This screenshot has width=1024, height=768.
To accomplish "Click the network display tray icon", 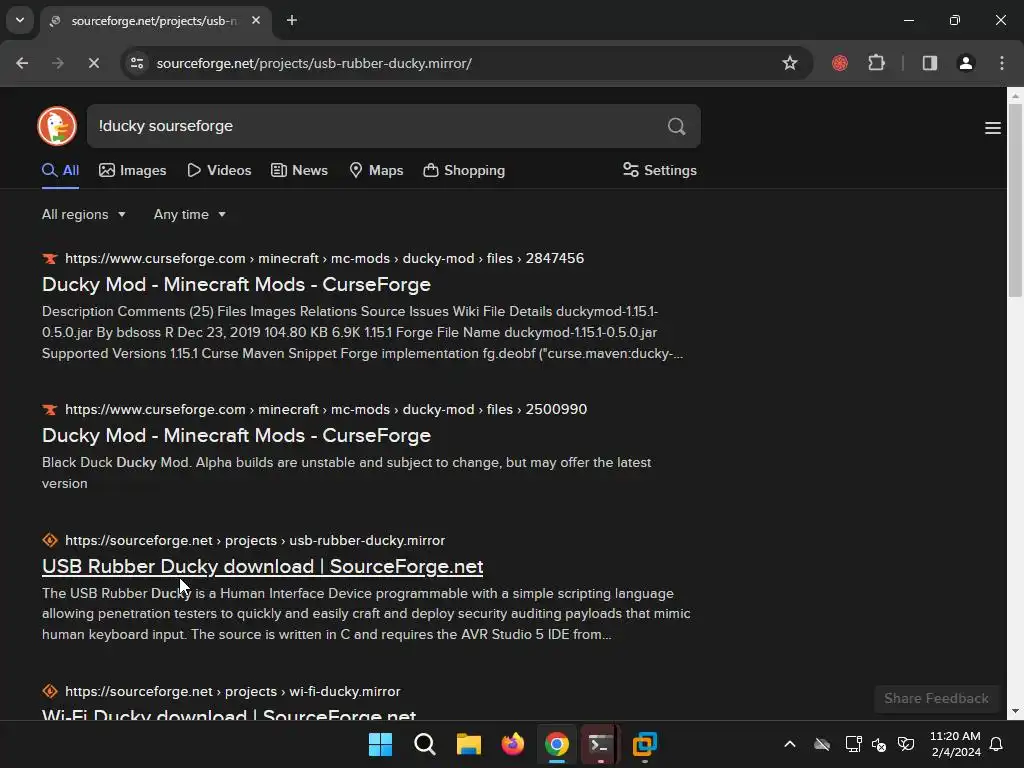I will [x=853, y=744].
